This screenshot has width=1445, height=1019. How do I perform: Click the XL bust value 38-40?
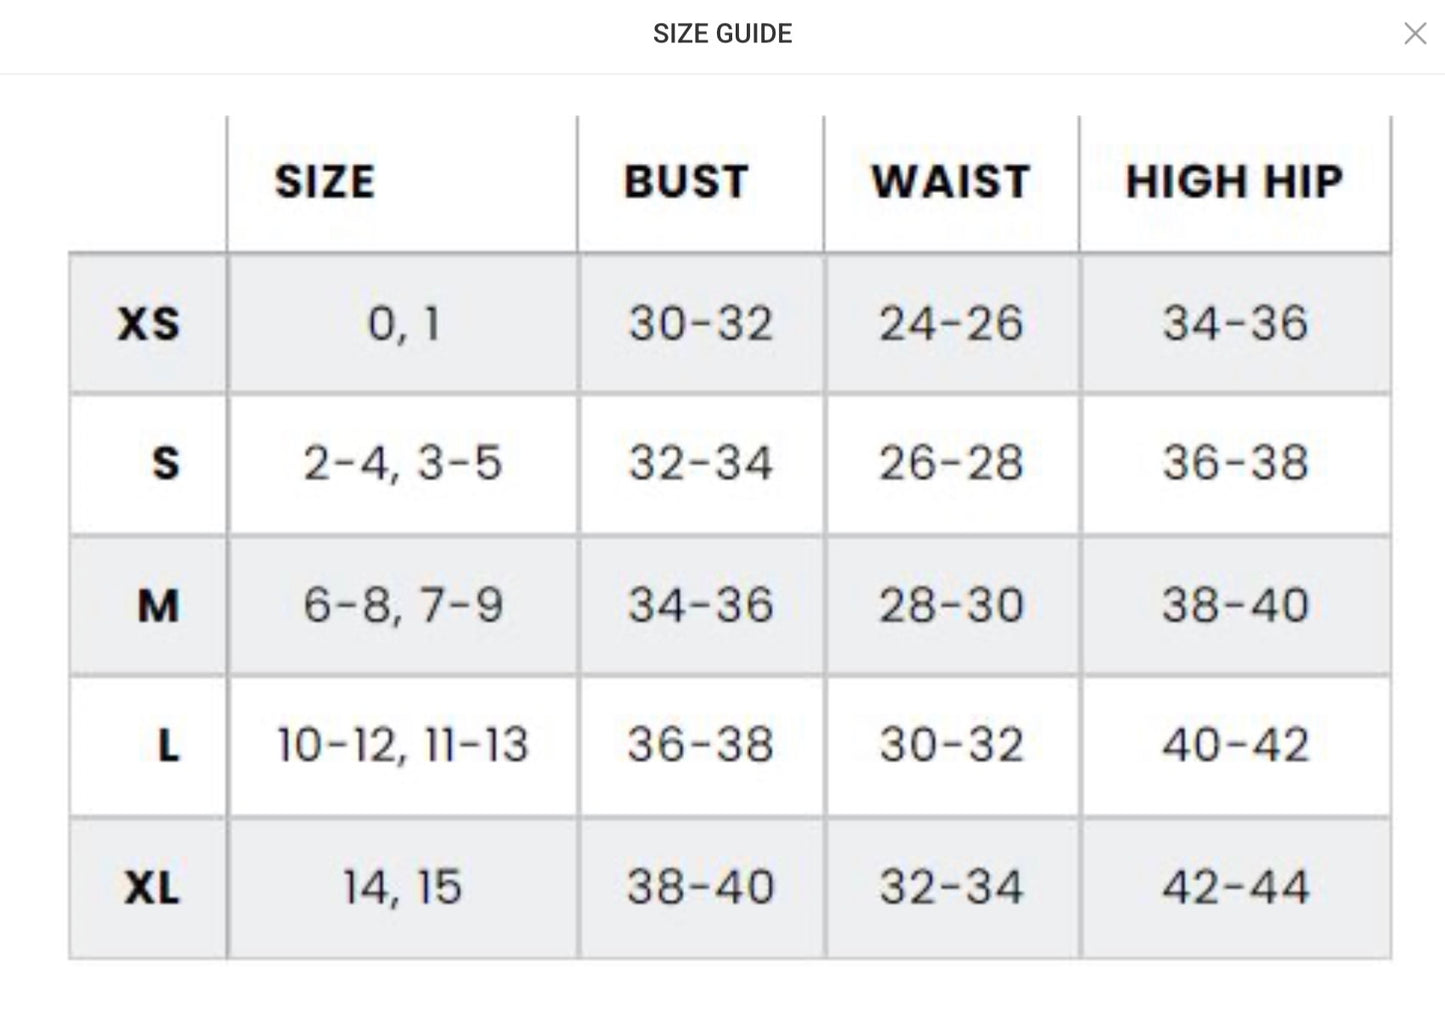click(701, 887)
